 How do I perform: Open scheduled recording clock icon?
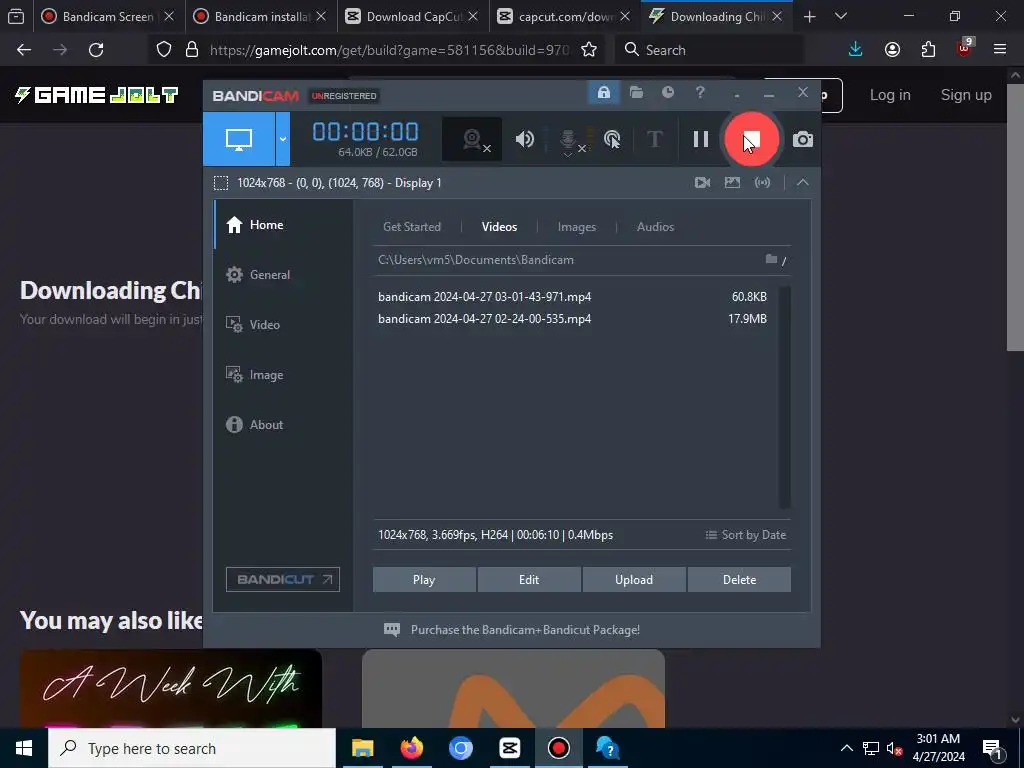(667, 92)
